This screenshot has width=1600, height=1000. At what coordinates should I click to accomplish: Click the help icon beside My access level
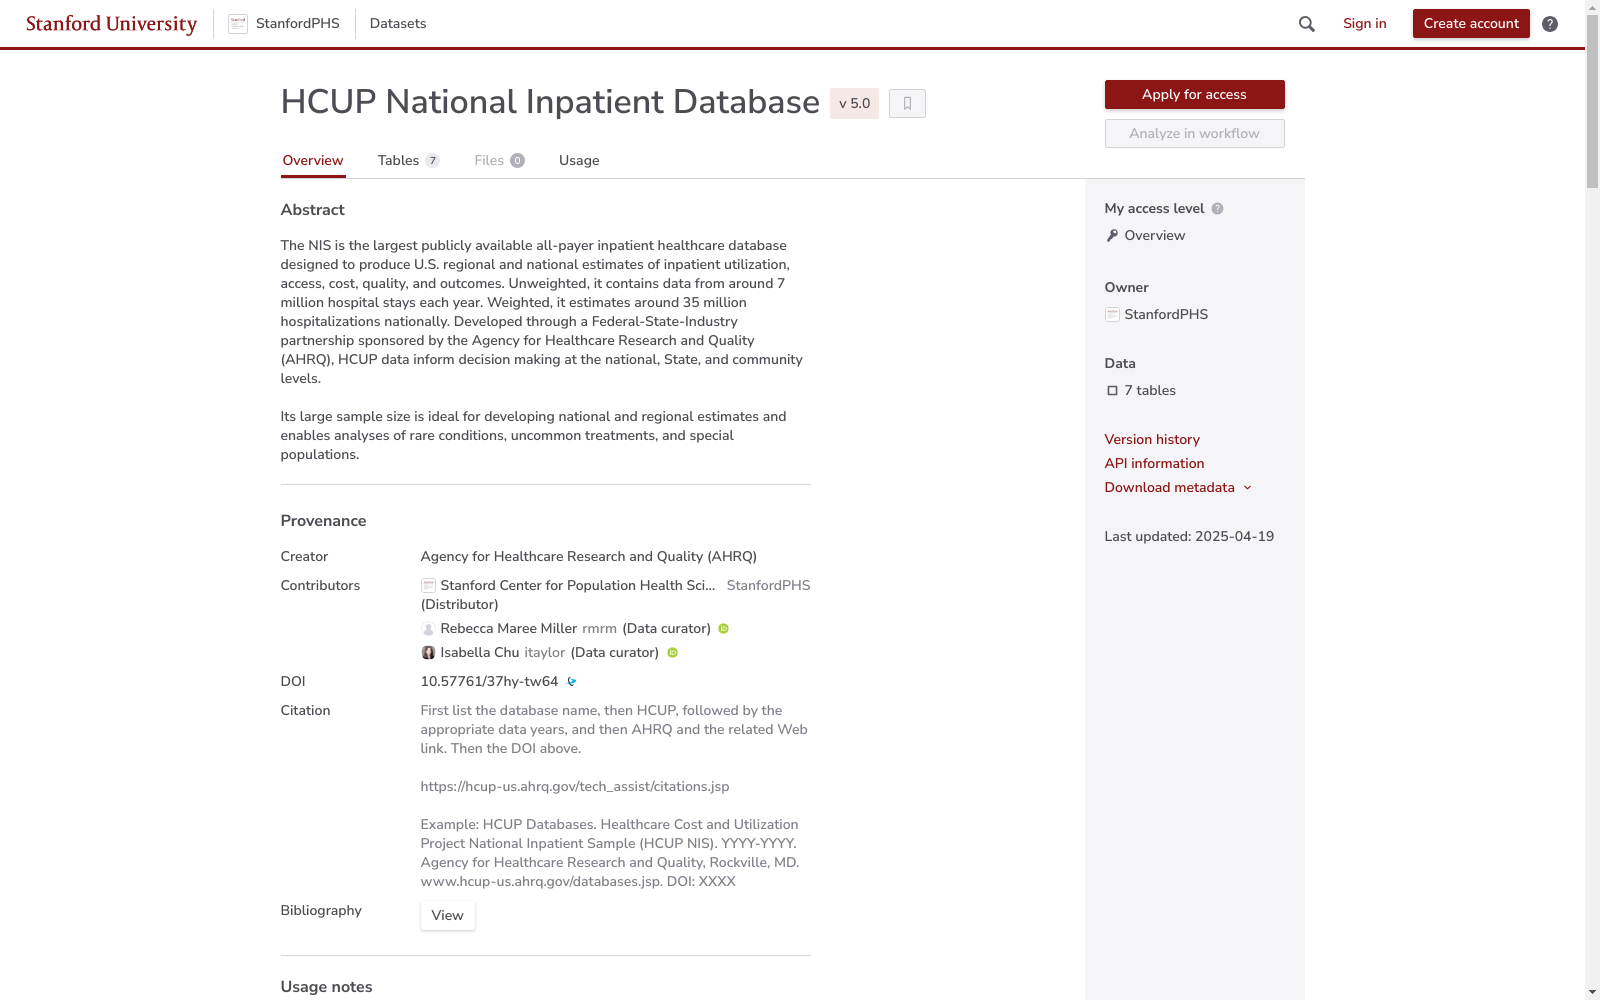coord(1217,209)
